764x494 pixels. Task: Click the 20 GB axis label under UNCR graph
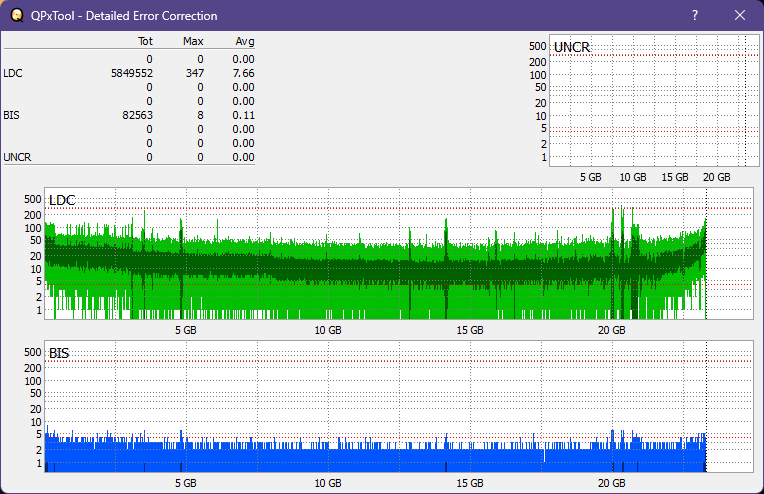tap(717, 177)
